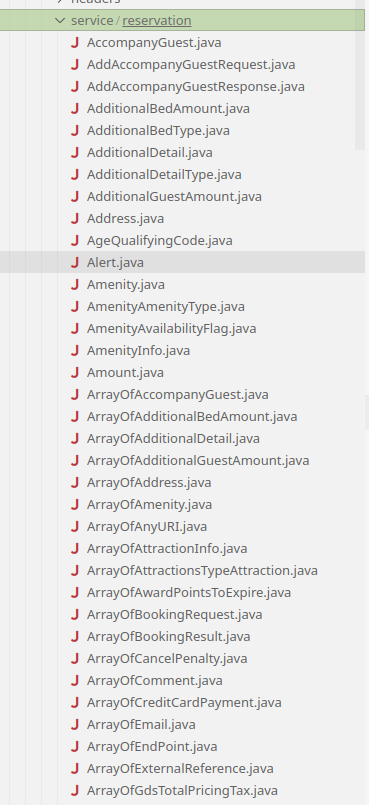
Task: Select the reservation folder name
Action: click(x=157, y=21)
